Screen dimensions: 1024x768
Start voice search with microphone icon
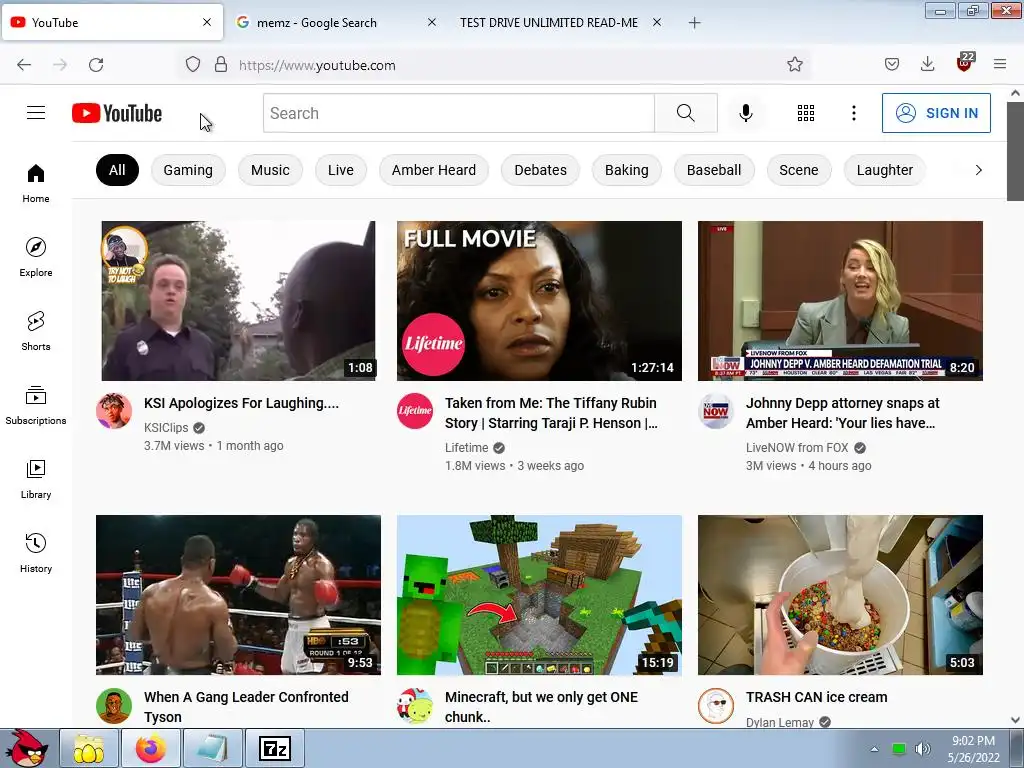pos(746,113)
